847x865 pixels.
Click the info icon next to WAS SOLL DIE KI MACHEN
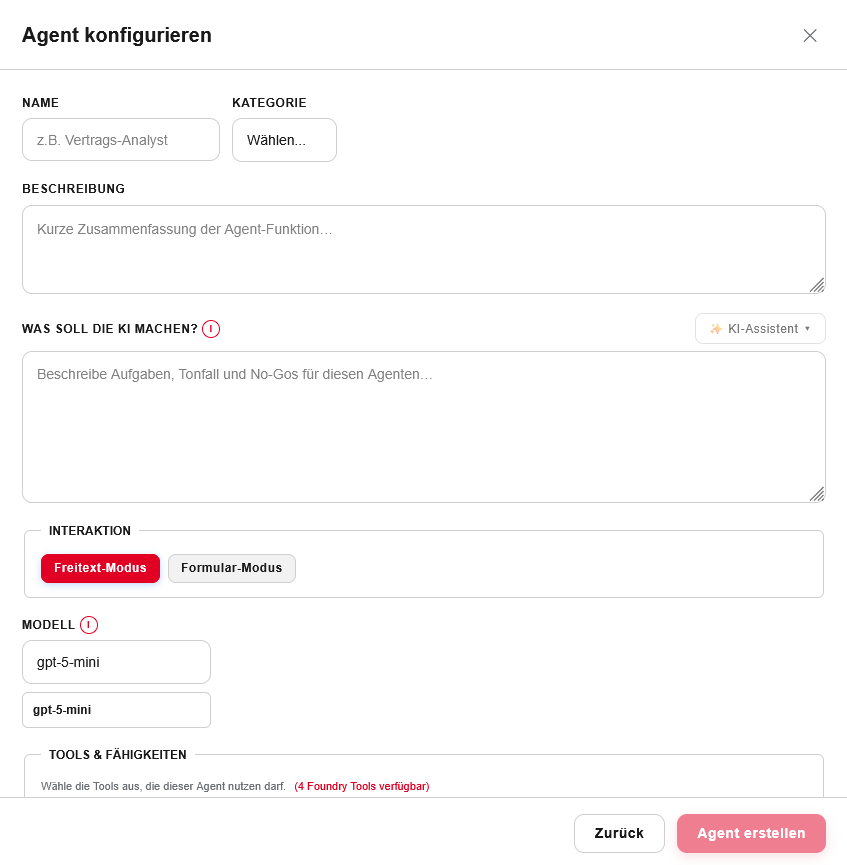coord(211,328)
